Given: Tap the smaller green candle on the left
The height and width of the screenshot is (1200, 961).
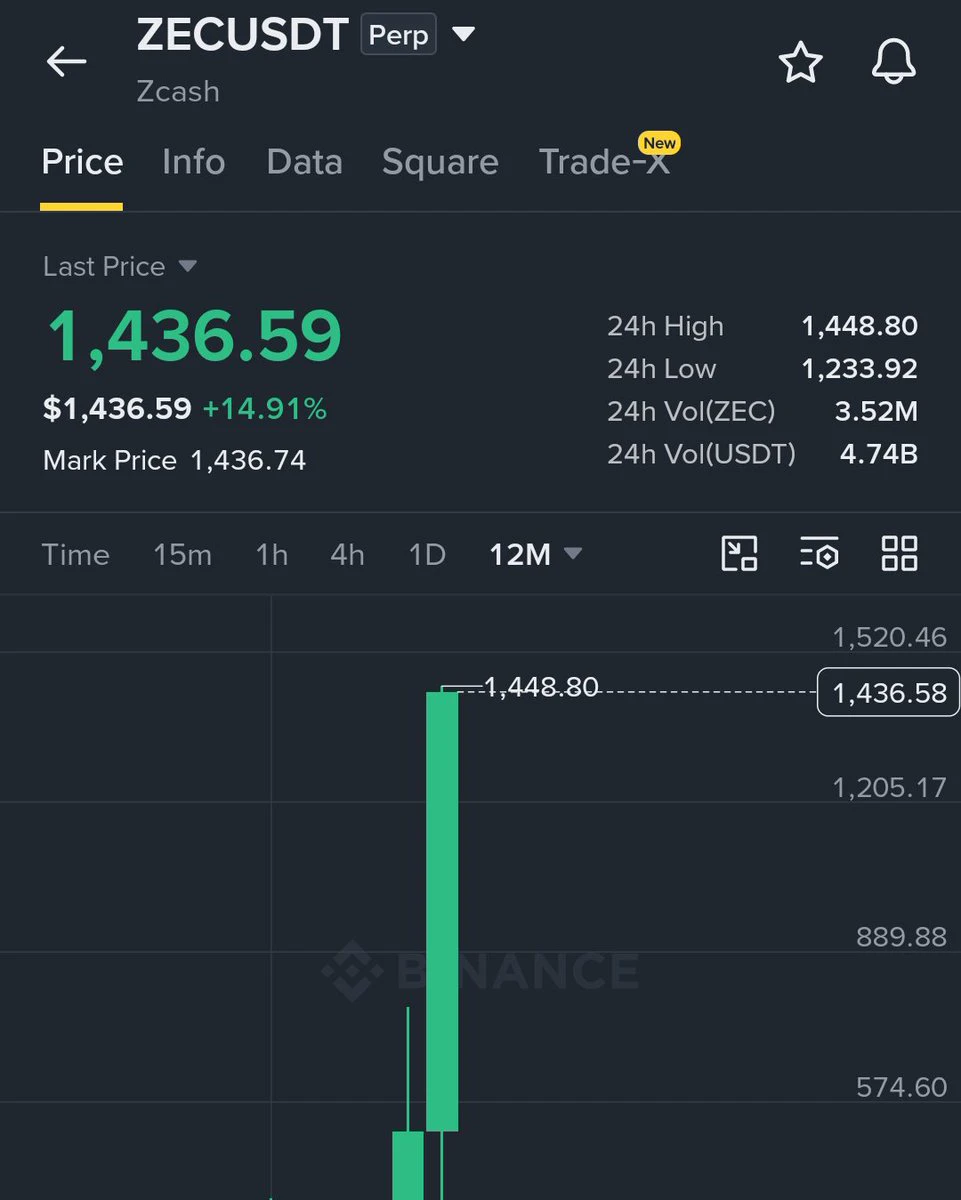Looking at the screenshot, I should [408, 1165].
